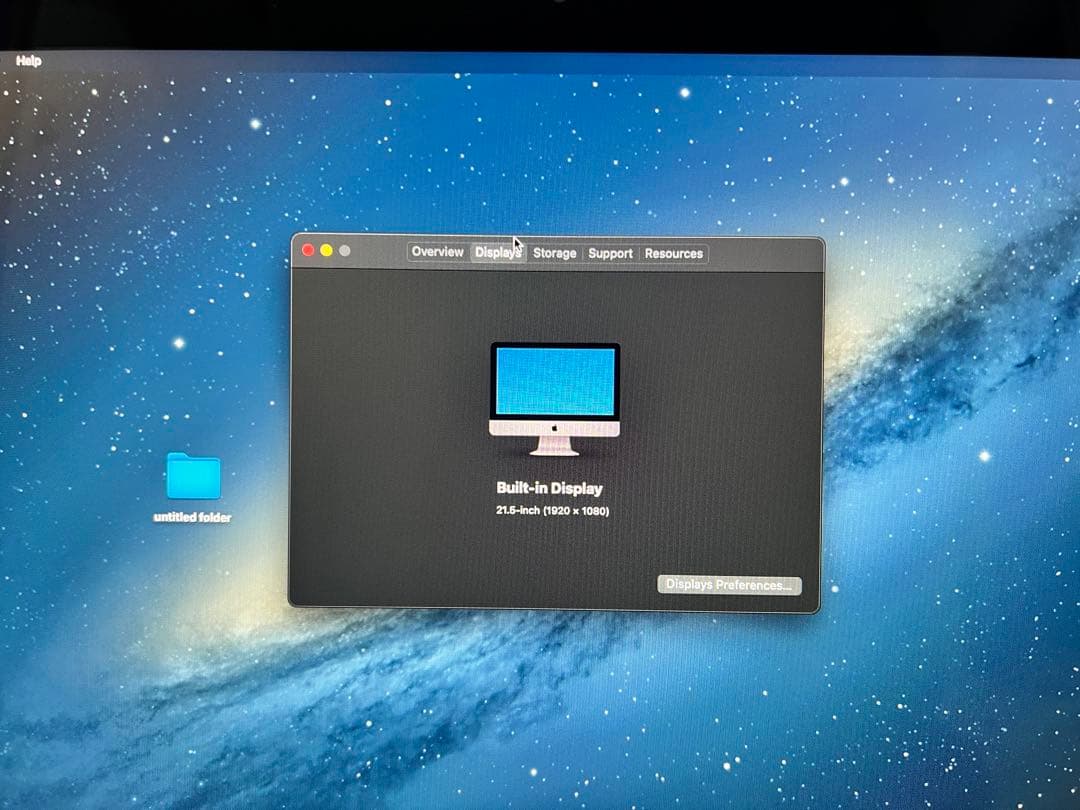Open the Help menu in the menu bar
This screenshot has height=810, width=1080.
[x=28, y=60]
